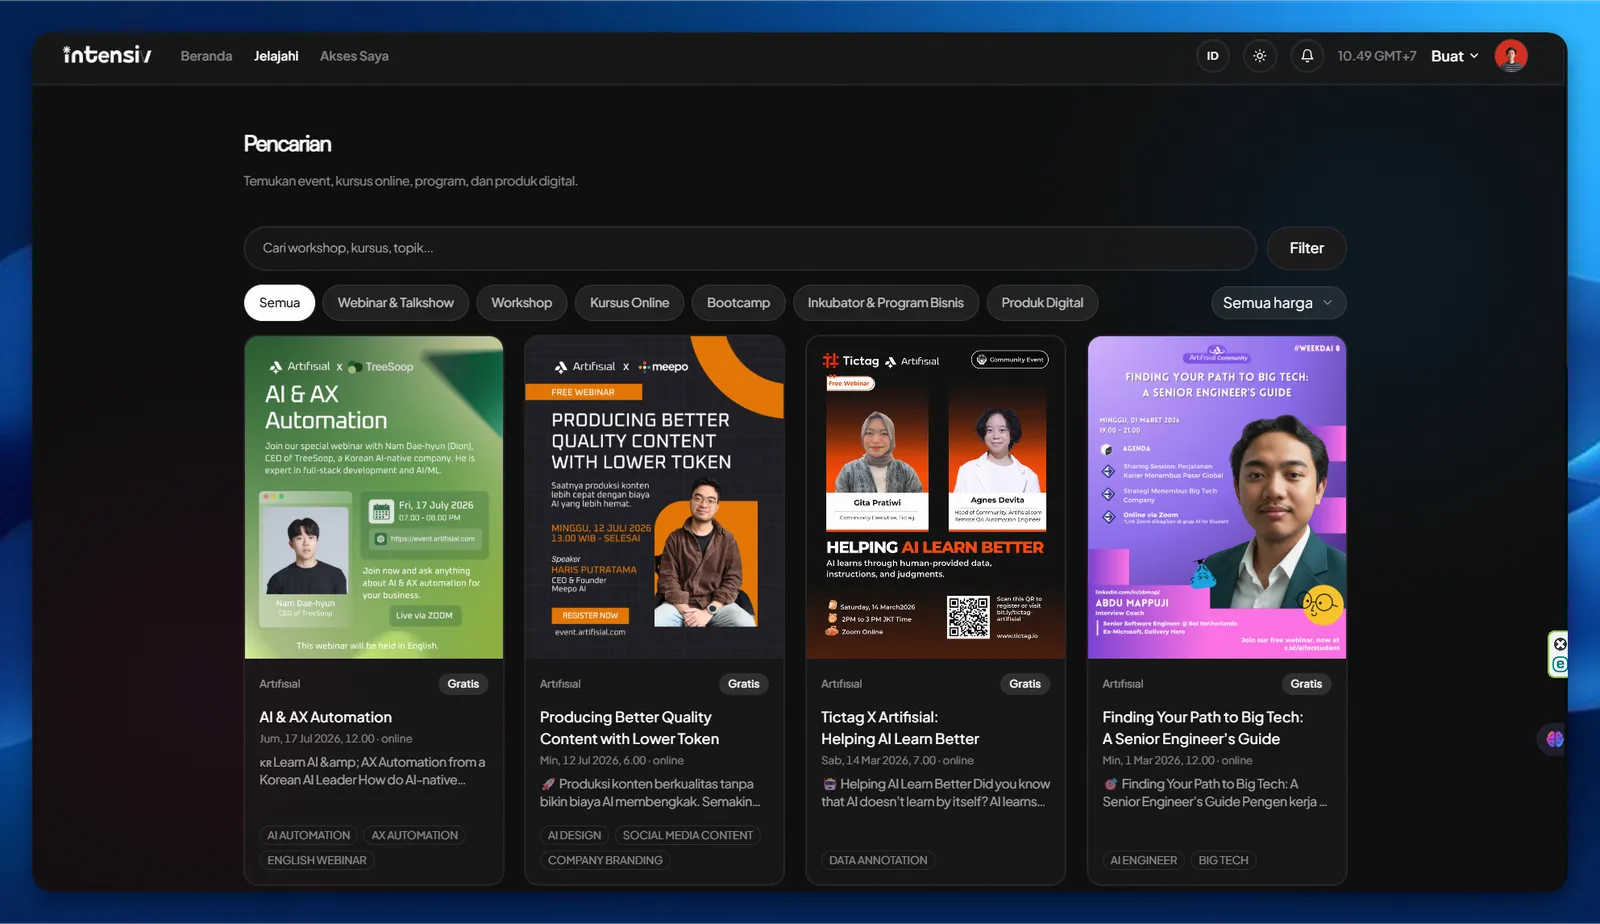Viewport: 1600px width, 924px height.
Task: Click the SOCIAL MEDIA CONTENT tag
Action: (x=688, y=835)
